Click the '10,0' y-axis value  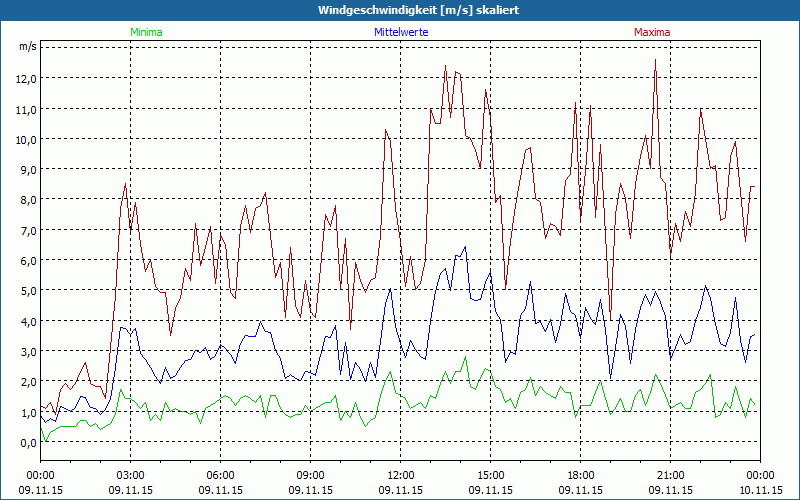click(28, 139)
